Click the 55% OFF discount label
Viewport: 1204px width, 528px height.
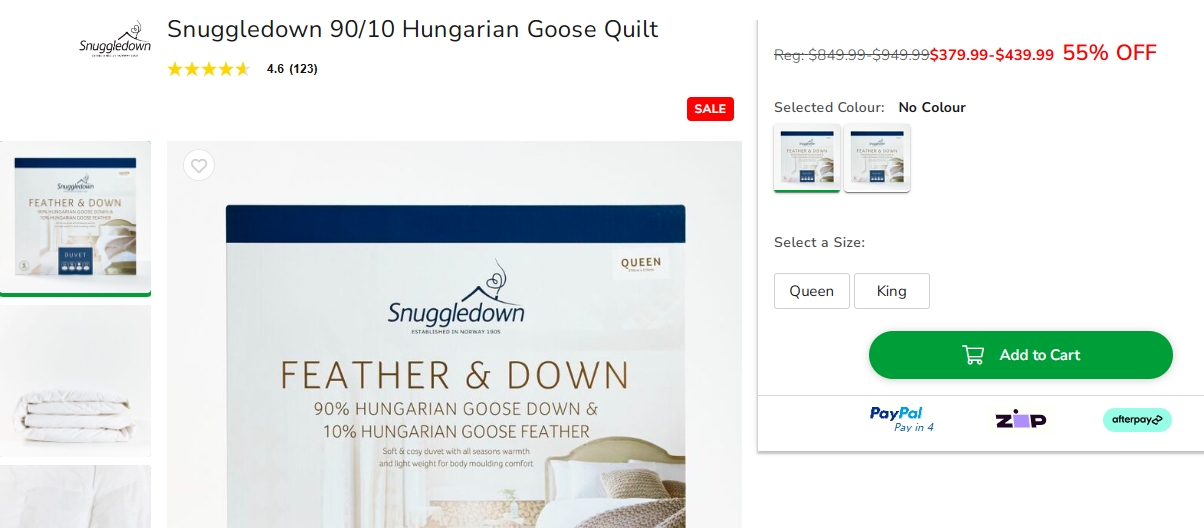[x=1109, y=53]
